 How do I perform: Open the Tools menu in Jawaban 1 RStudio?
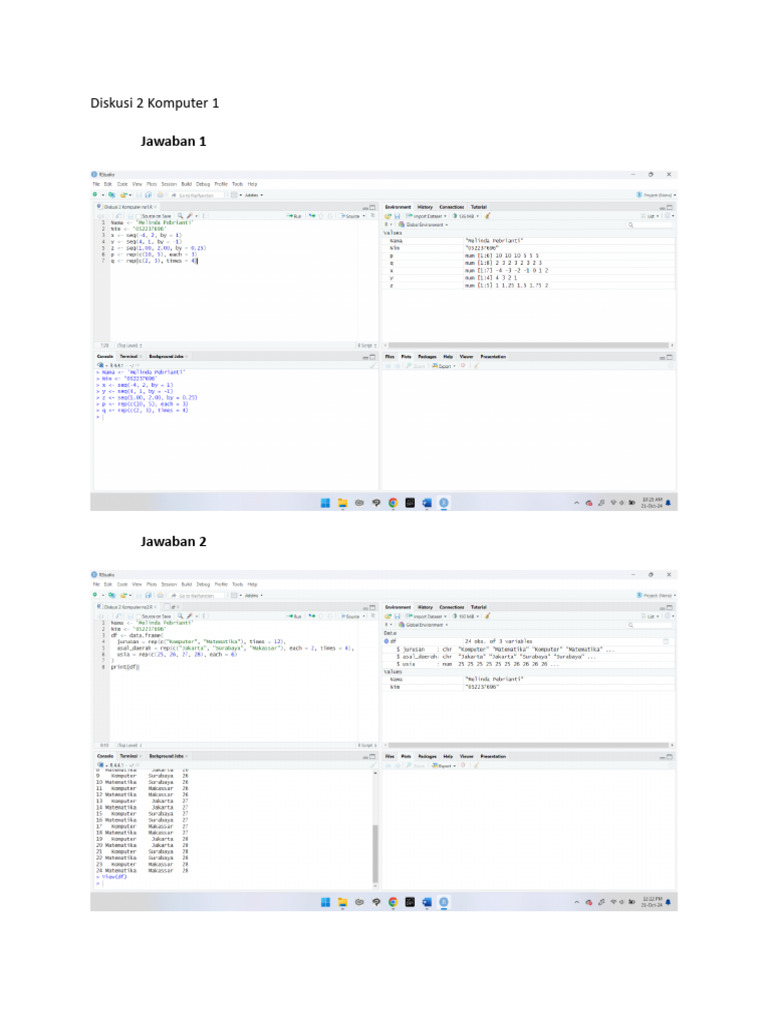click(x=237, y=184)
